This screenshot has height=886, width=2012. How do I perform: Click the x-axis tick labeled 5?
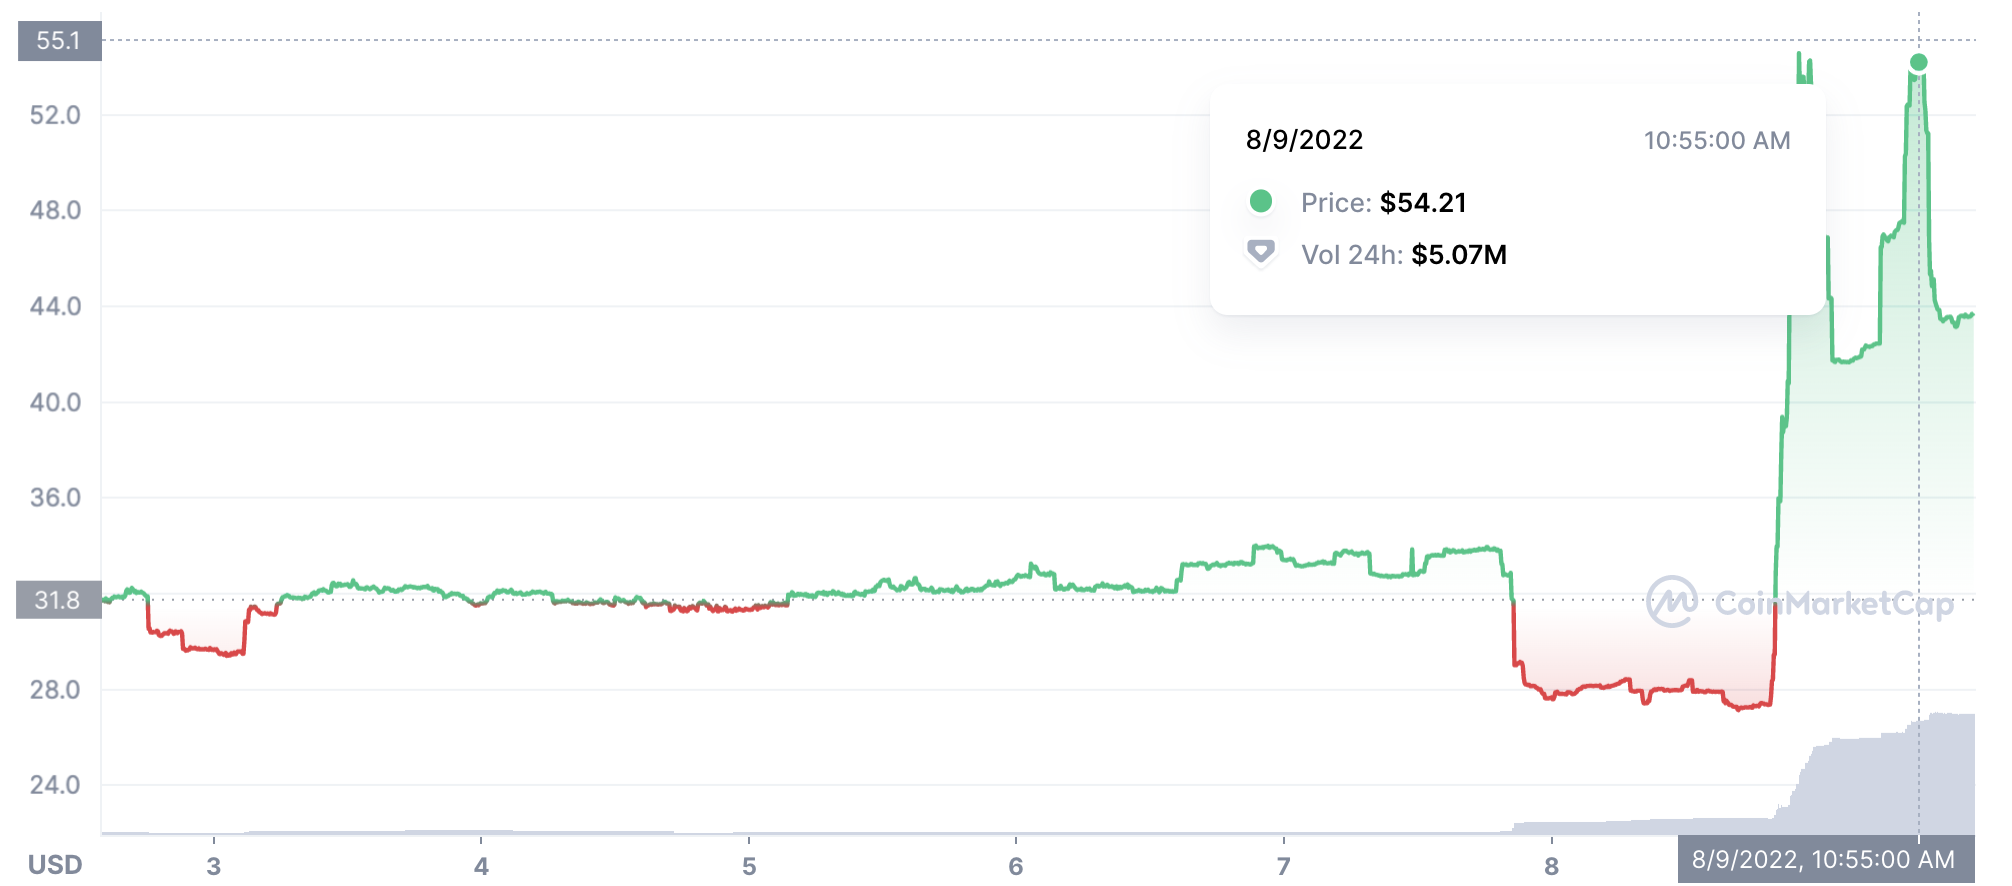pos(749,866)
